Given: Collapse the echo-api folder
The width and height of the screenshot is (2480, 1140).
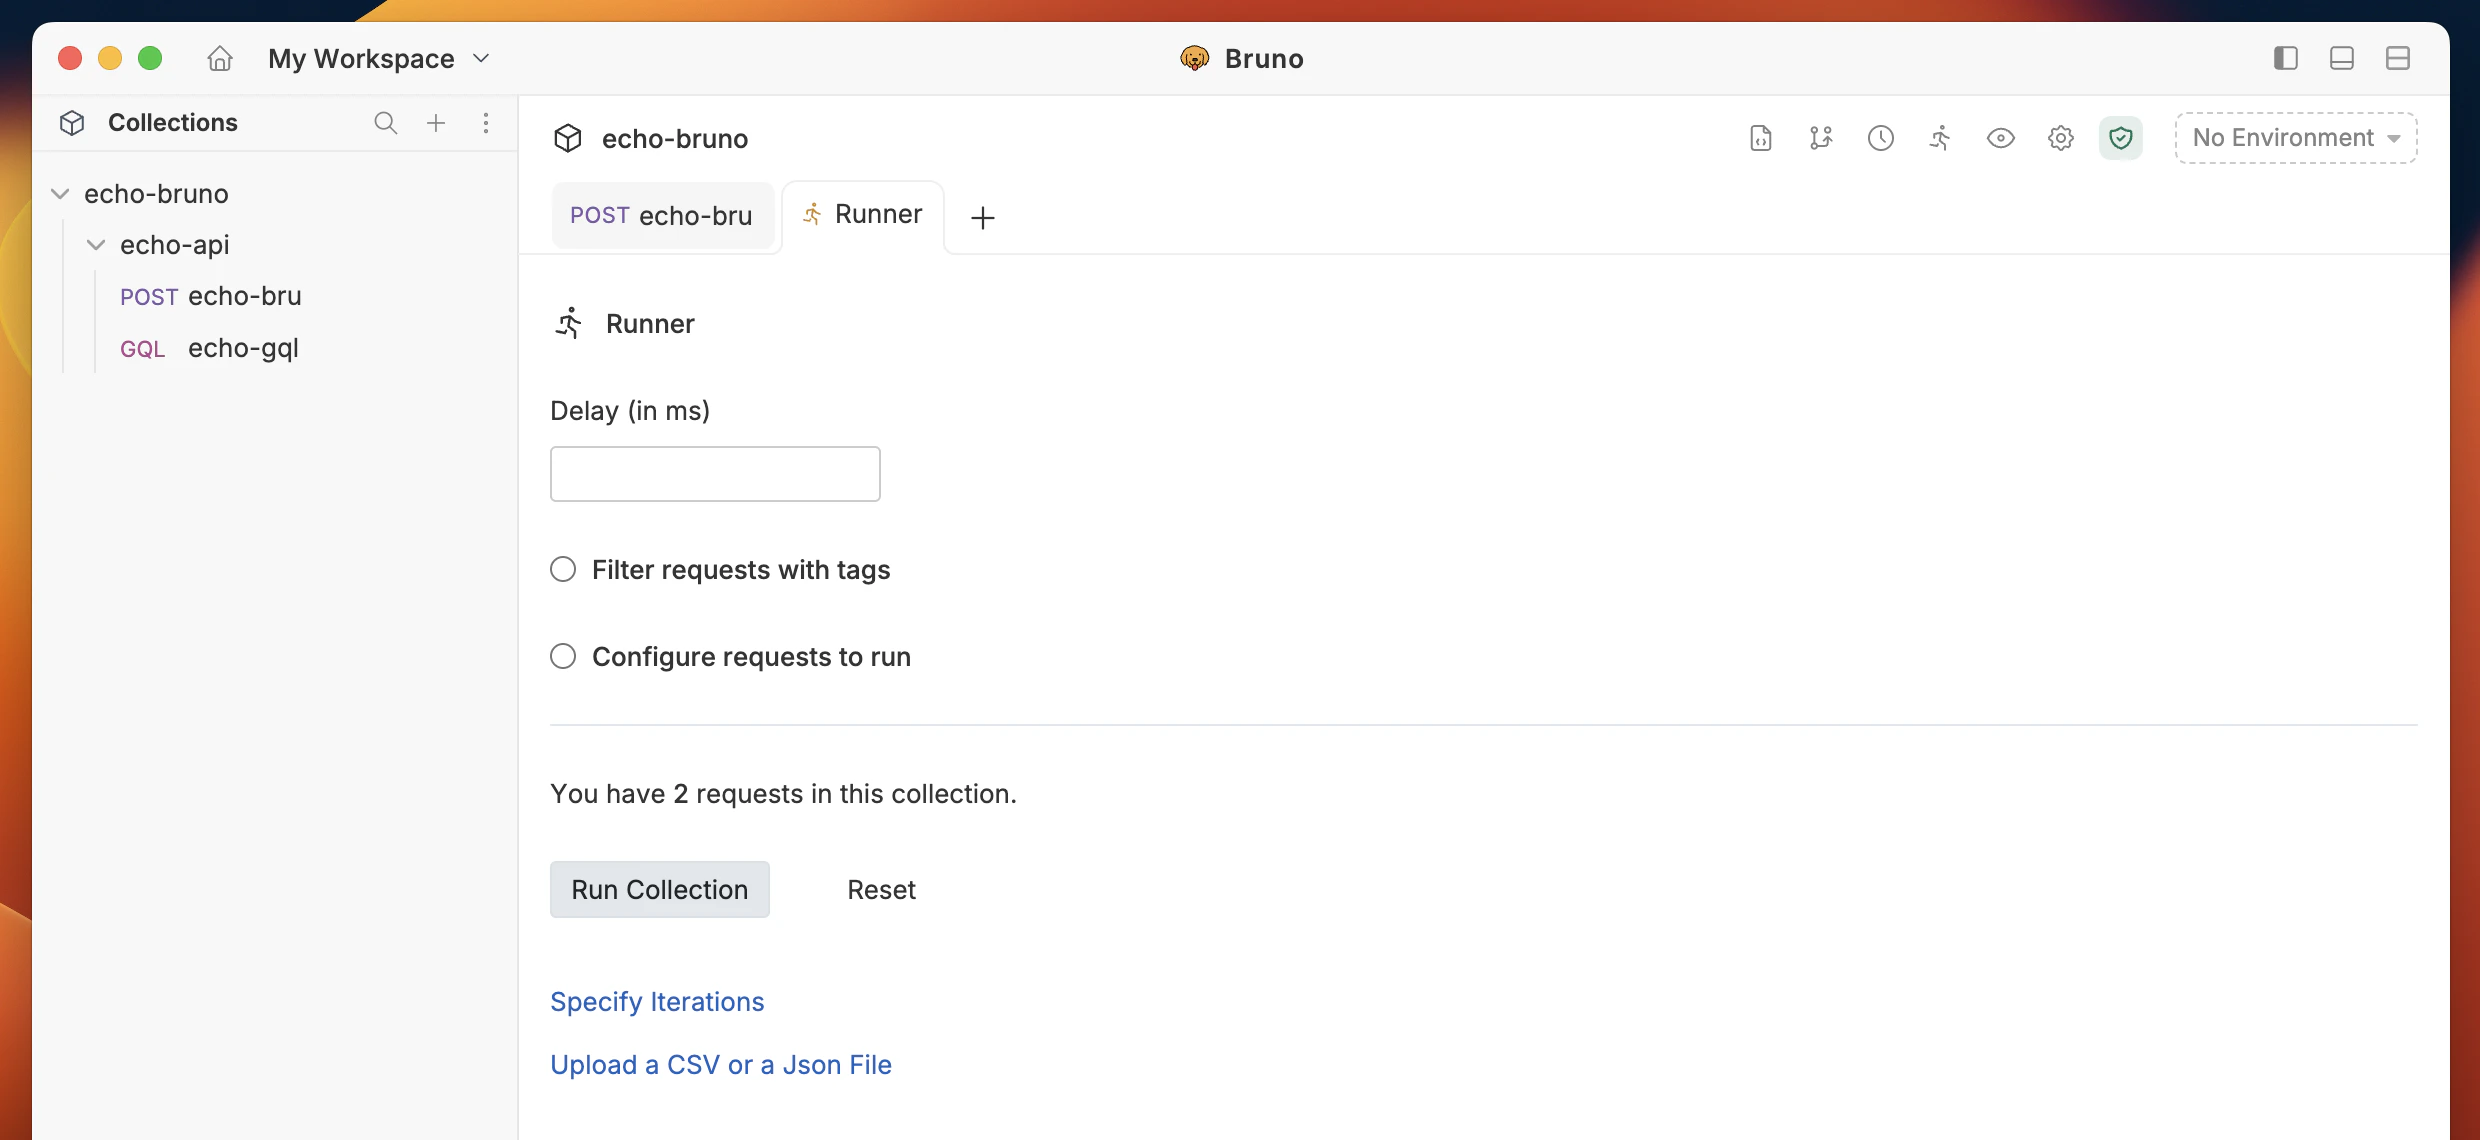Looking at the screenshot, I should pyautogui.click(x=96, y=245).
